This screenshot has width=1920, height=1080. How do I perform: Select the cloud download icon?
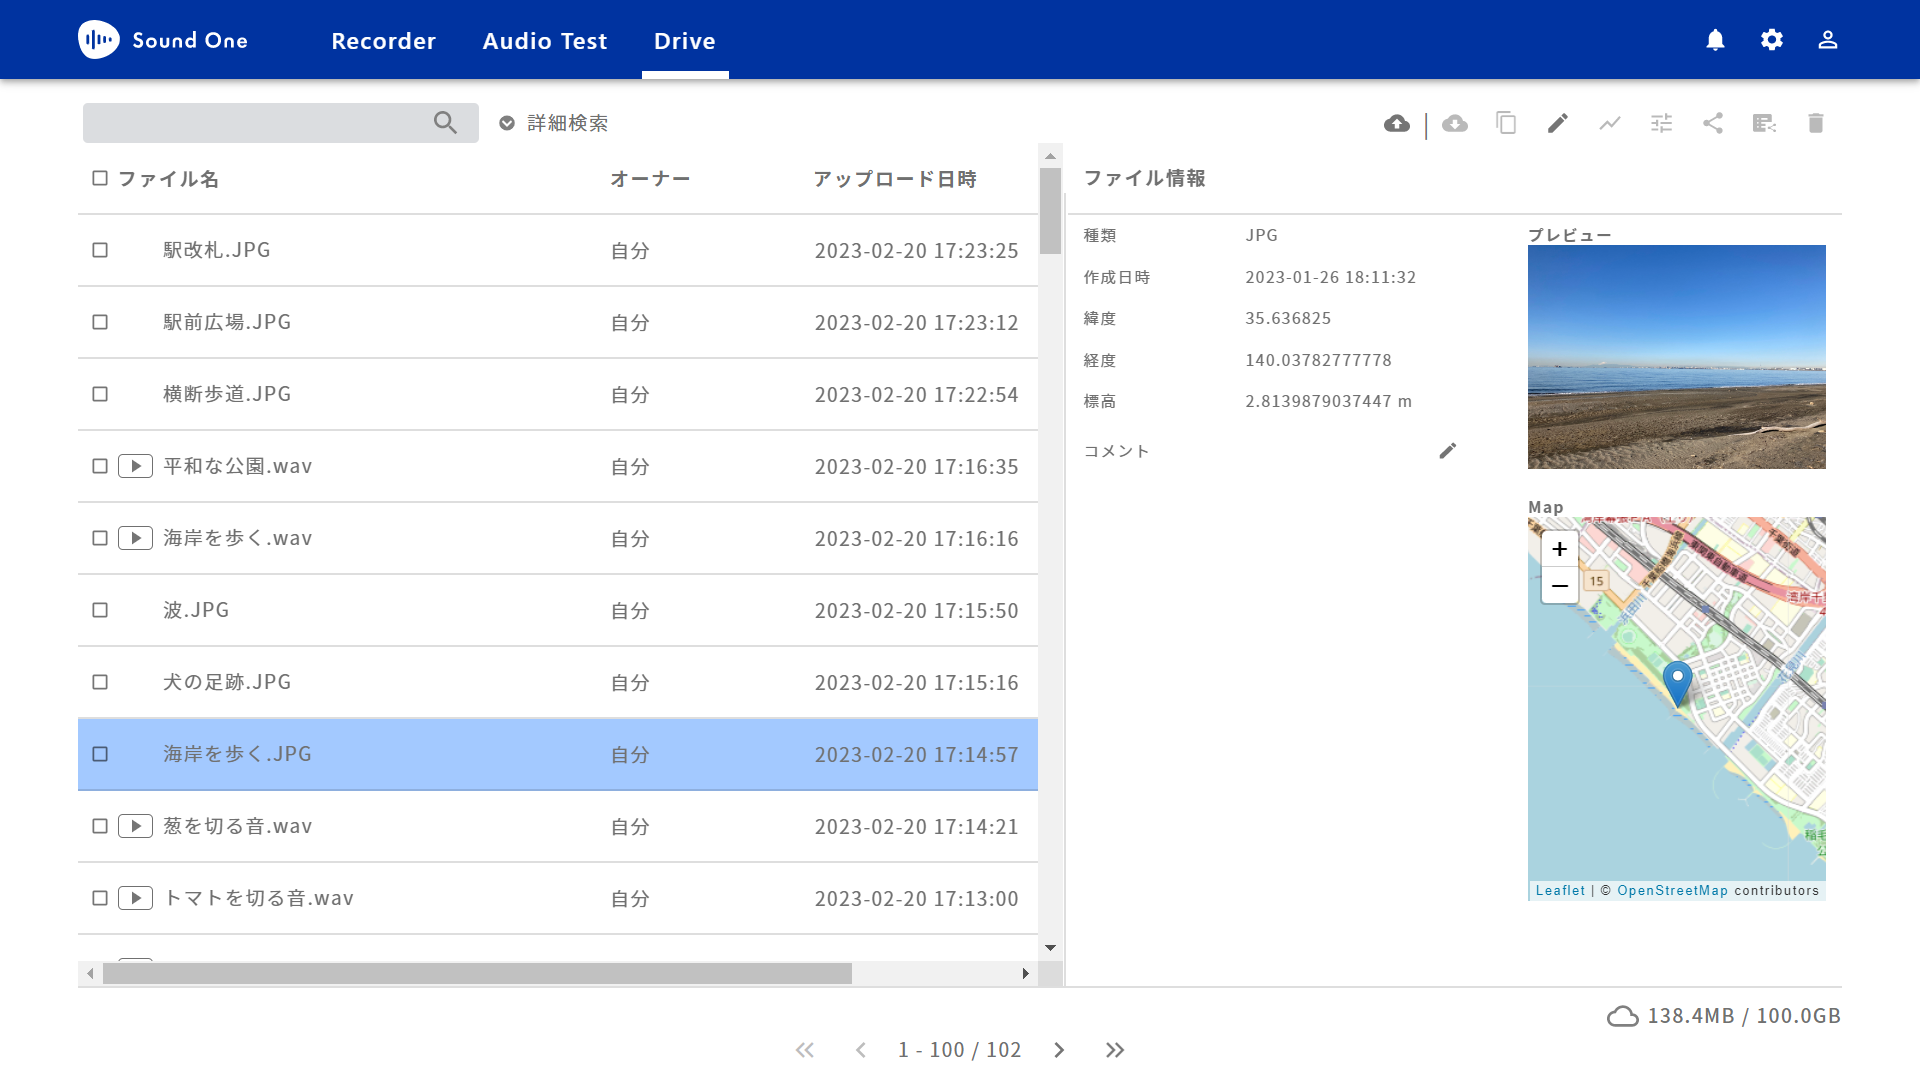[1455, 123]
